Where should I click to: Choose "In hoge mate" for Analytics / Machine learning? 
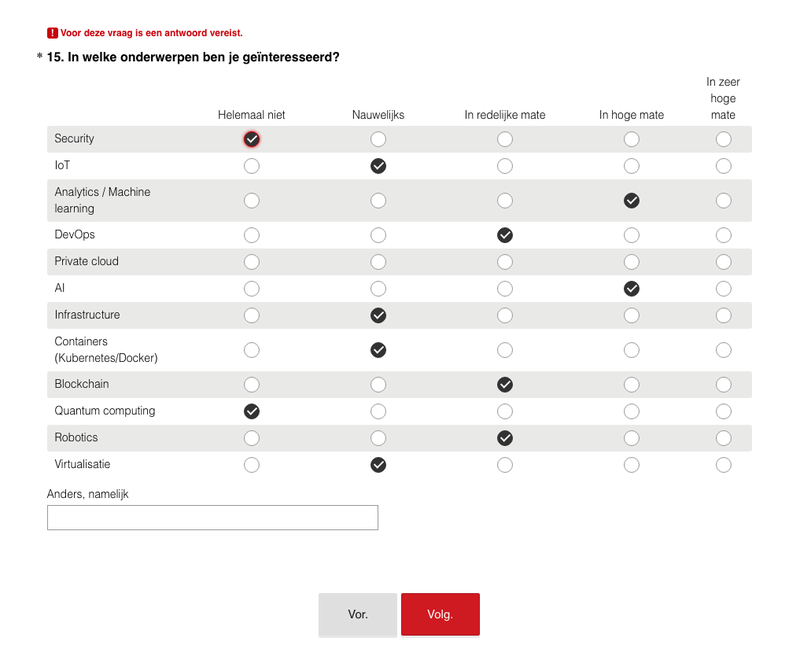[631, 200]
